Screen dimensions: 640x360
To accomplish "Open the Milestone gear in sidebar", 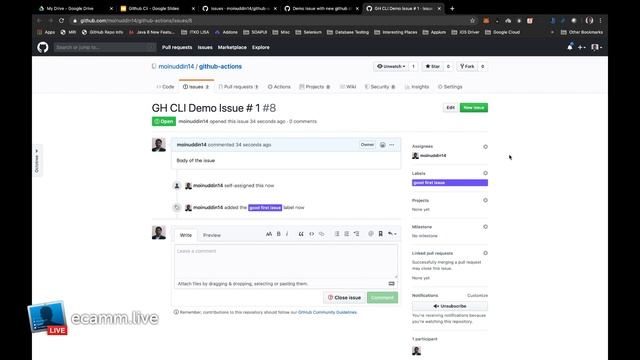I will pyautogui.click(x=485, y=227).
